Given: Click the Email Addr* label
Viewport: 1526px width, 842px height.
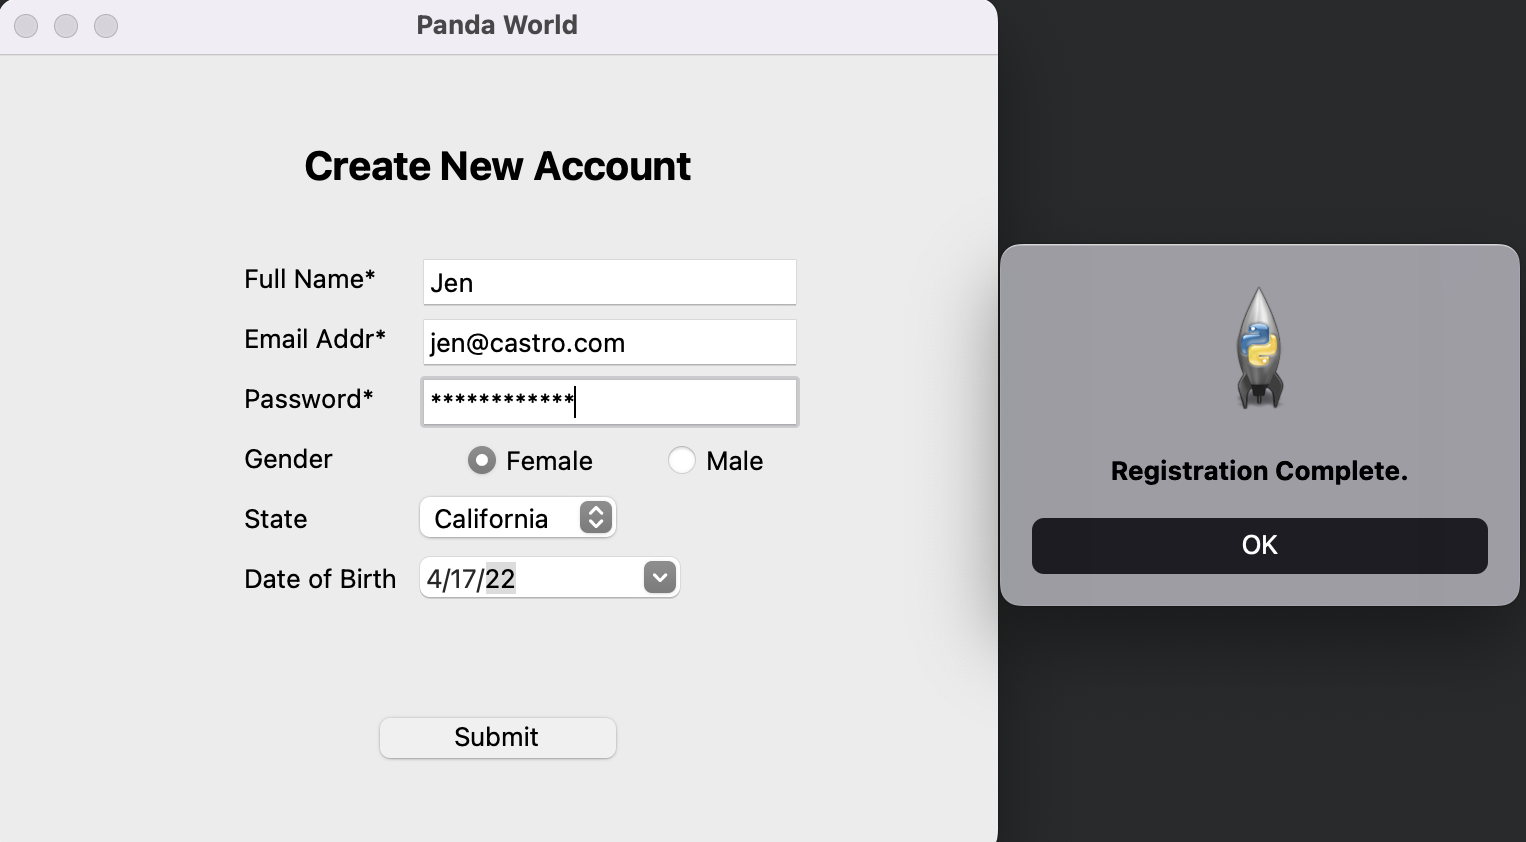Looking at the screenshot, I should point(315,339).
